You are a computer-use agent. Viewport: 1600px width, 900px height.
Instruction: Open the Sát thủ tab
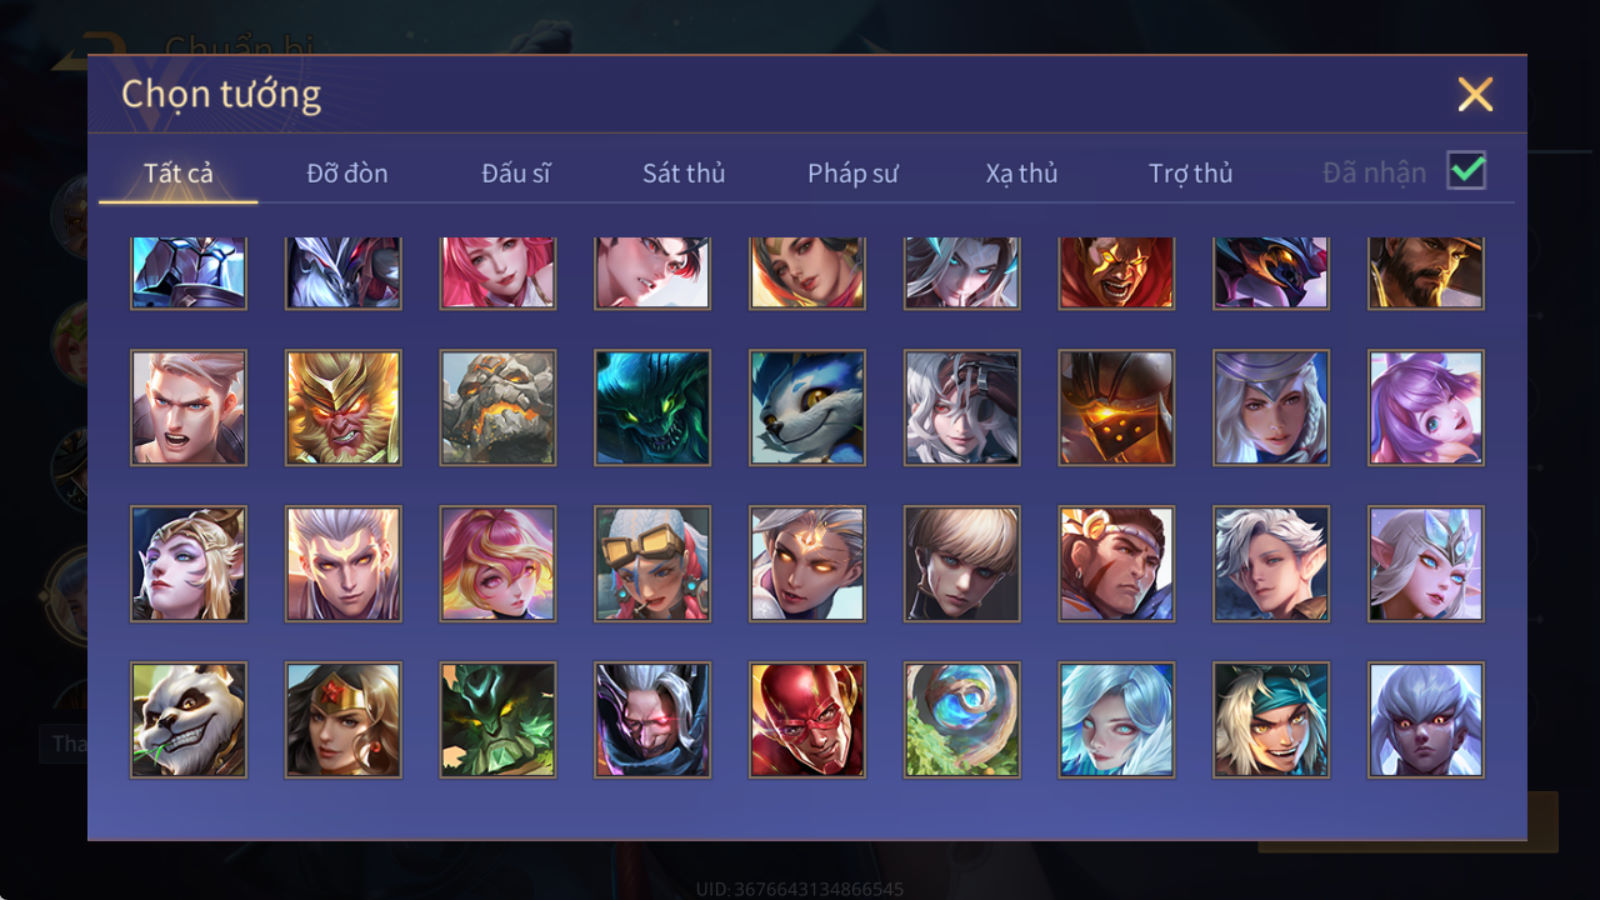click(x=683, y=173)
